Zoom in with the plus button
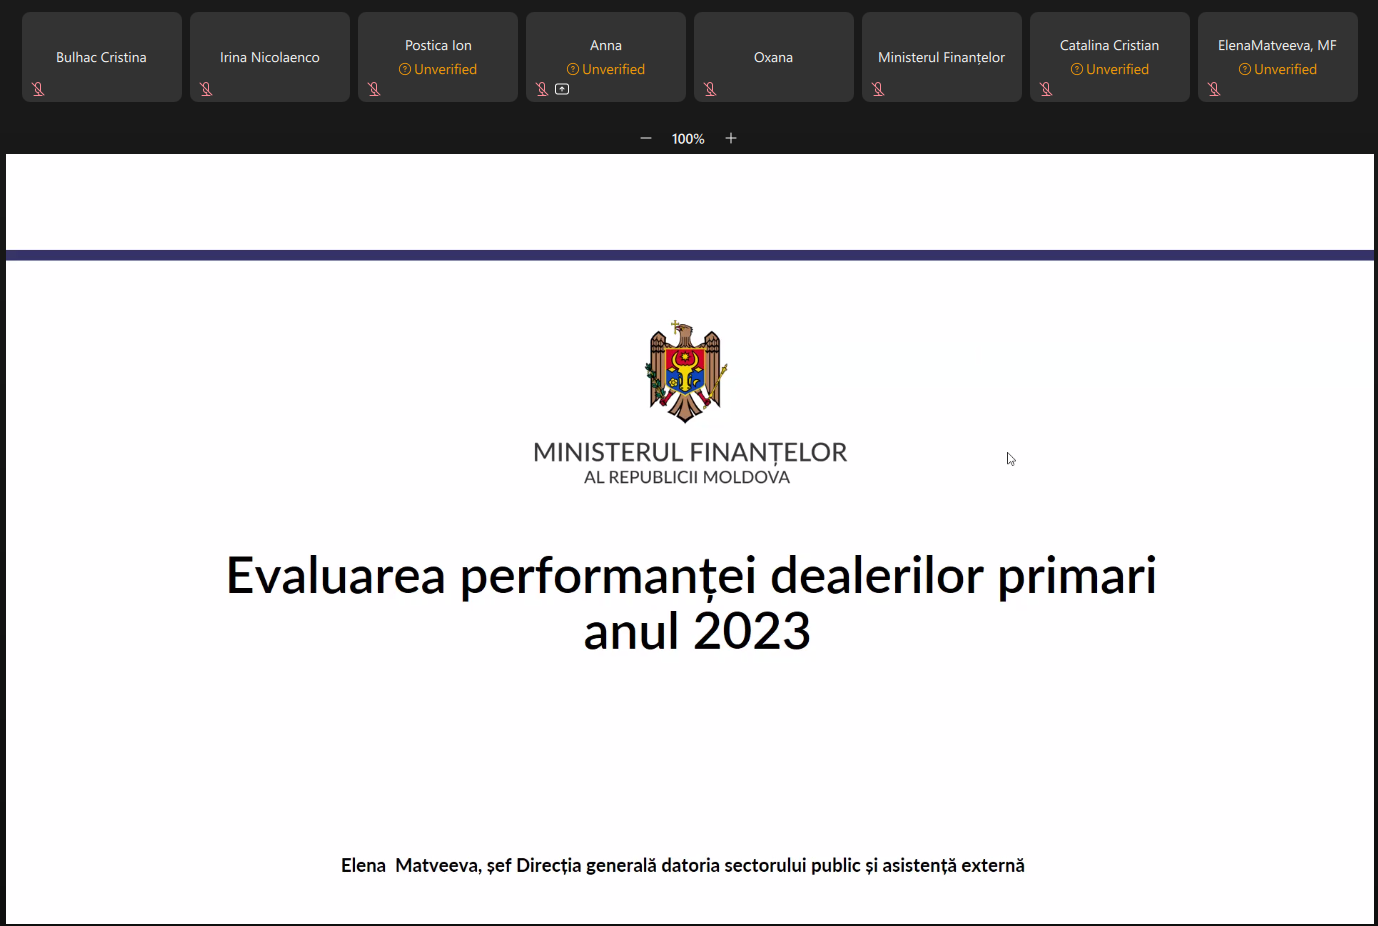 (x=731, y=138)
